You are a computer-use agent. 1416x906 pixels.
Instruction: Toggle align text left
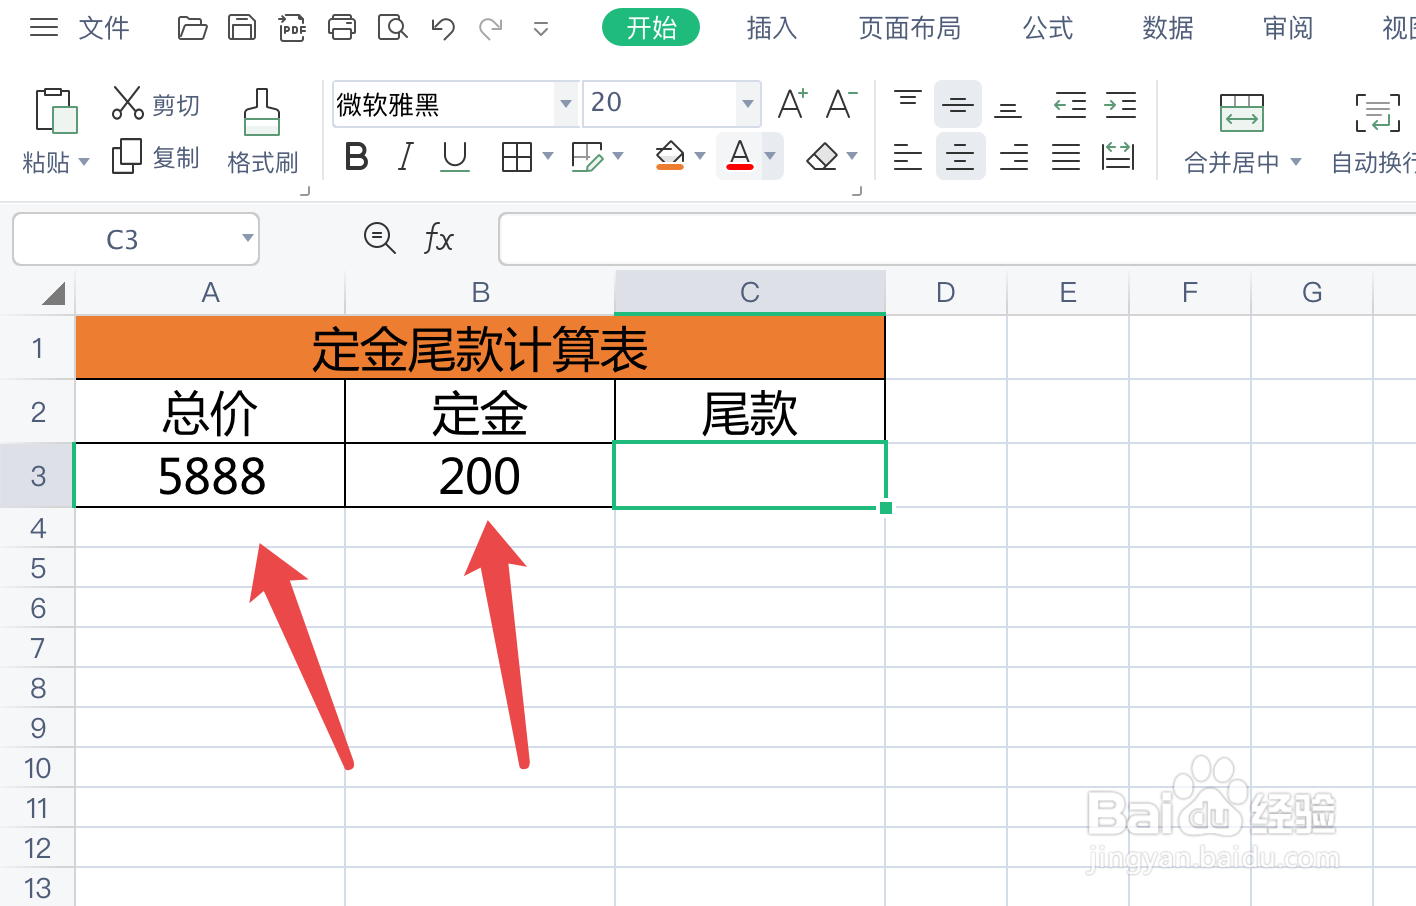[x=908, y=157]
